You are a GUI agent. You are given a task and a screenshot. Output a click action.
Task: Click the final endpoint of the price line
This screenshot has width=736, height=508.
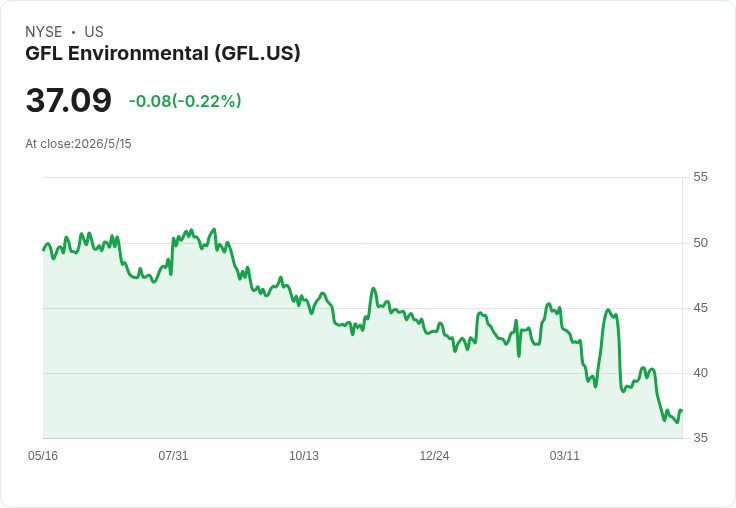coord(682,411)
